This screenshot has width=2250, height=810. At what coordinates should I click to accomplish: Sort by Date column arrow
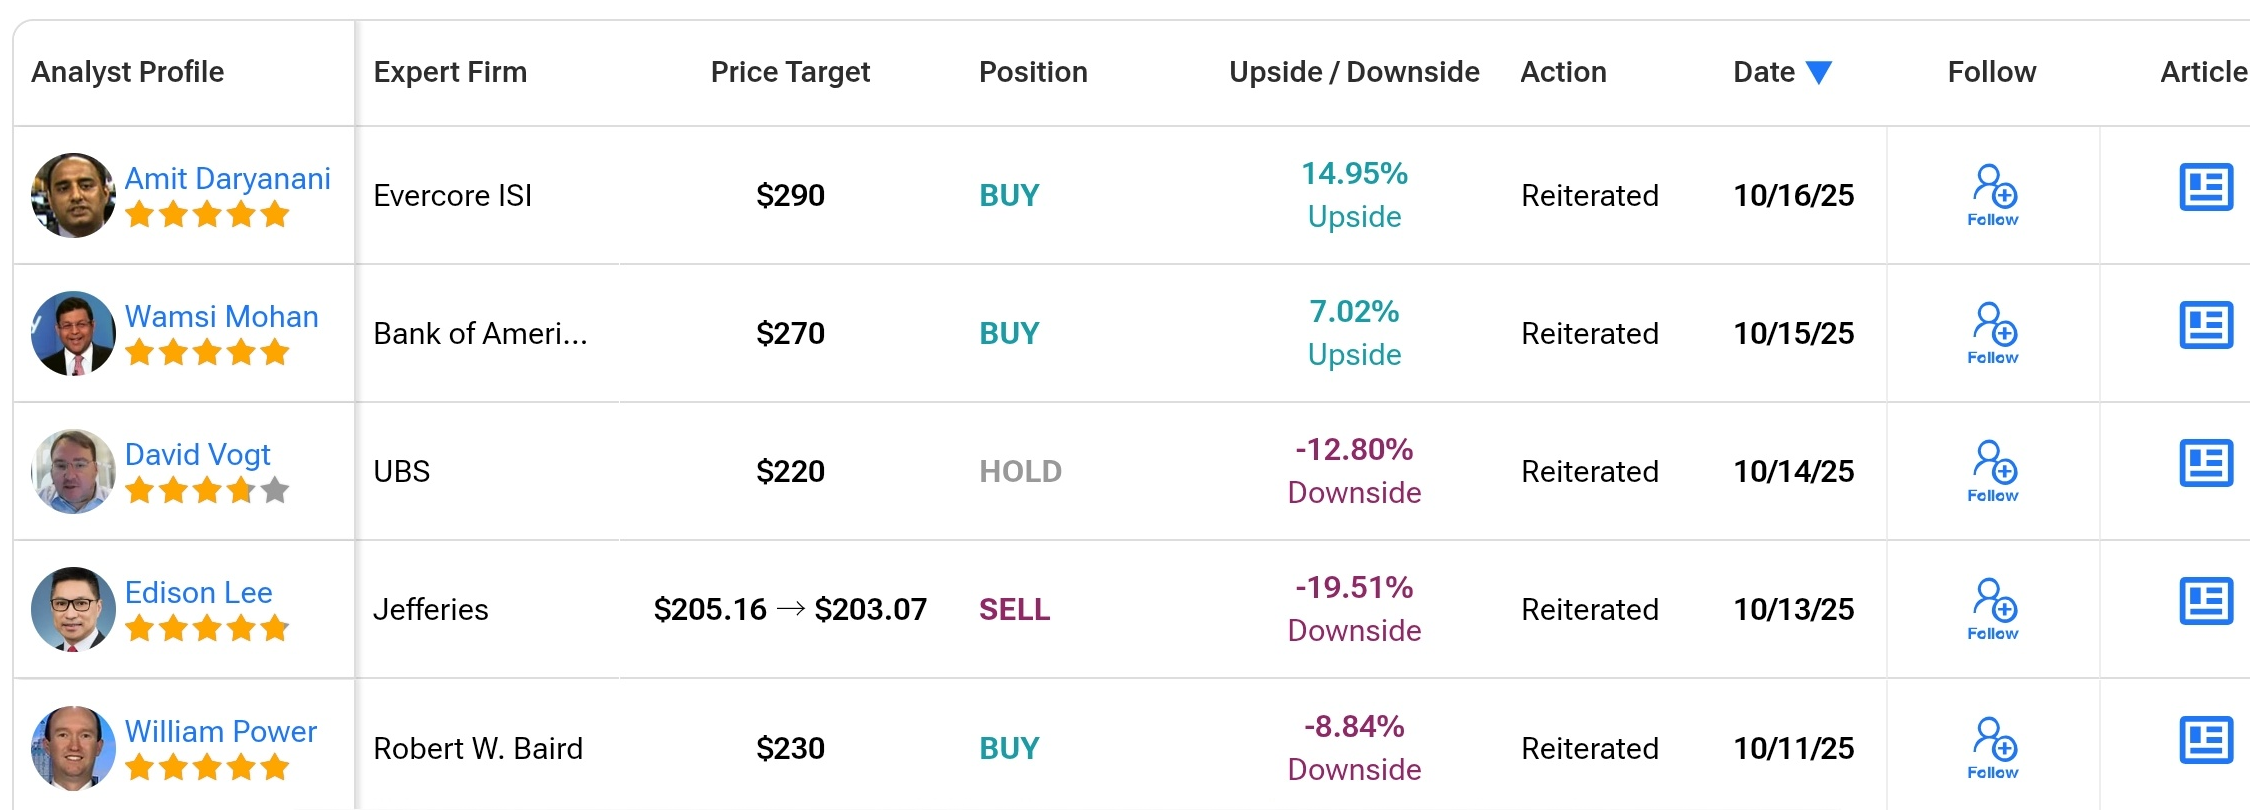[1819, 72]
